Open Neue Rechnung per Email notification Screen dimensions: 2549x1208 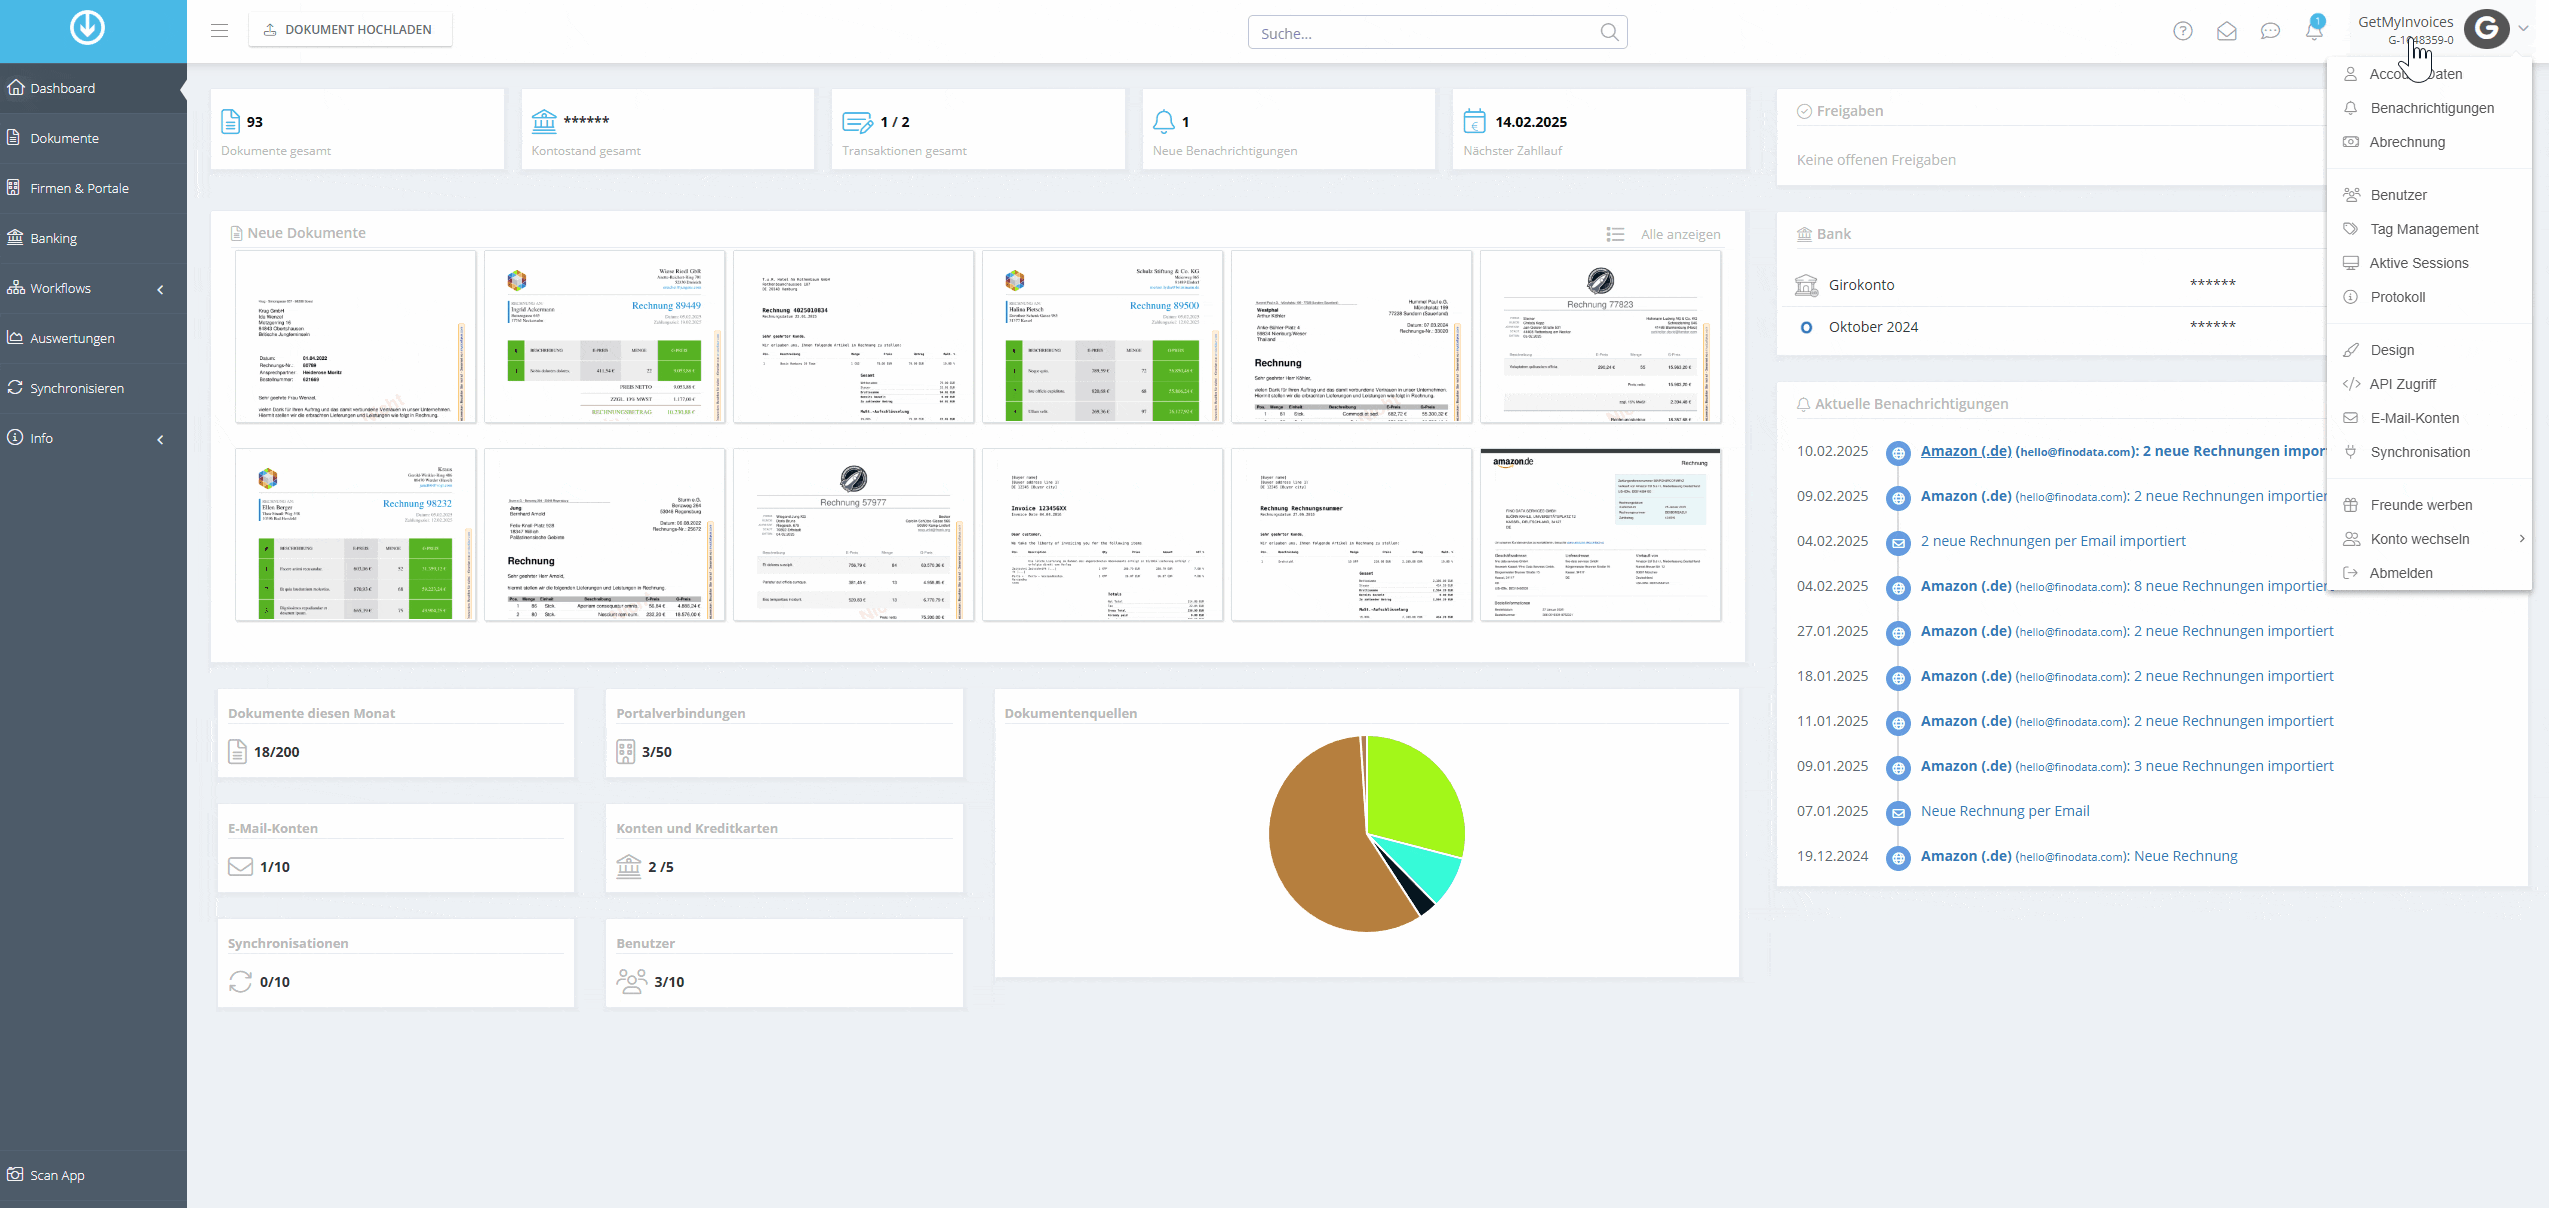[2005, 811]
